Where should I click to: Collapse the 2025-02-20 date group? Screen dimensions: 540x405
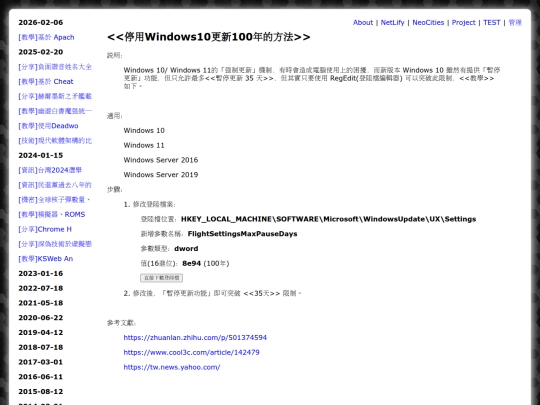[x=41, y=52]
